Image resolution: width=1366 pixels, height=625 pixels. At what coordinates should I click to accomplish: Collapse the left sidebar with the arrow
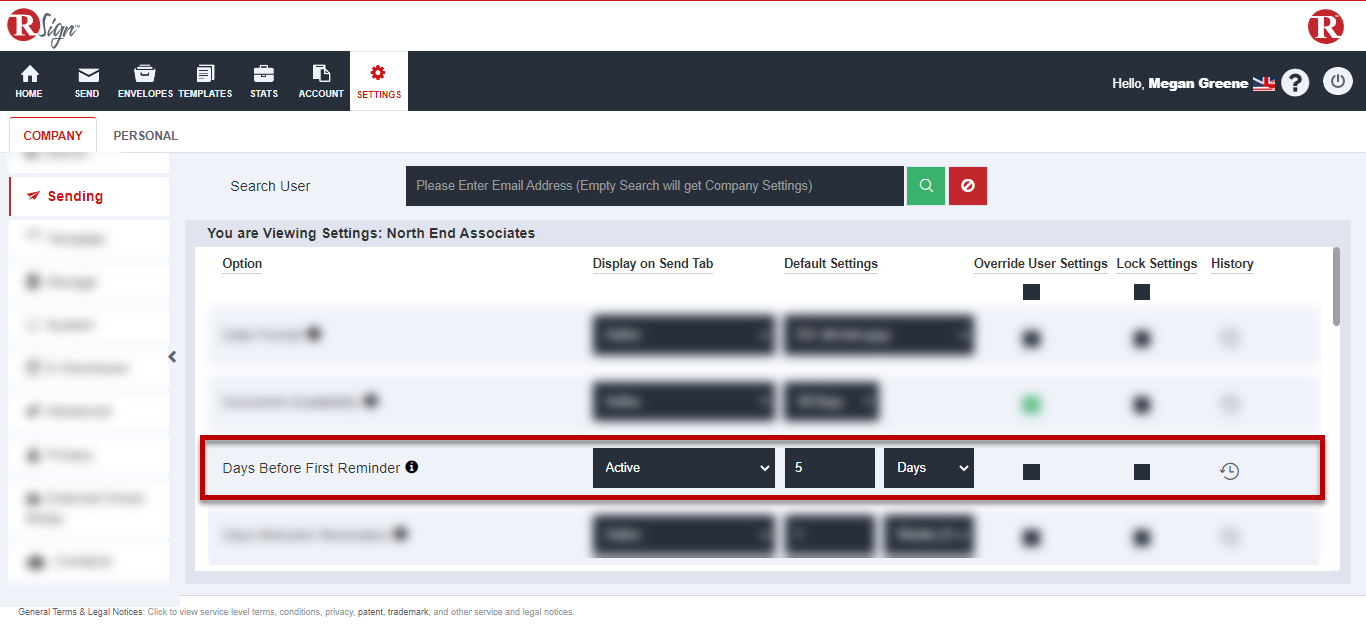coord(172,357)
